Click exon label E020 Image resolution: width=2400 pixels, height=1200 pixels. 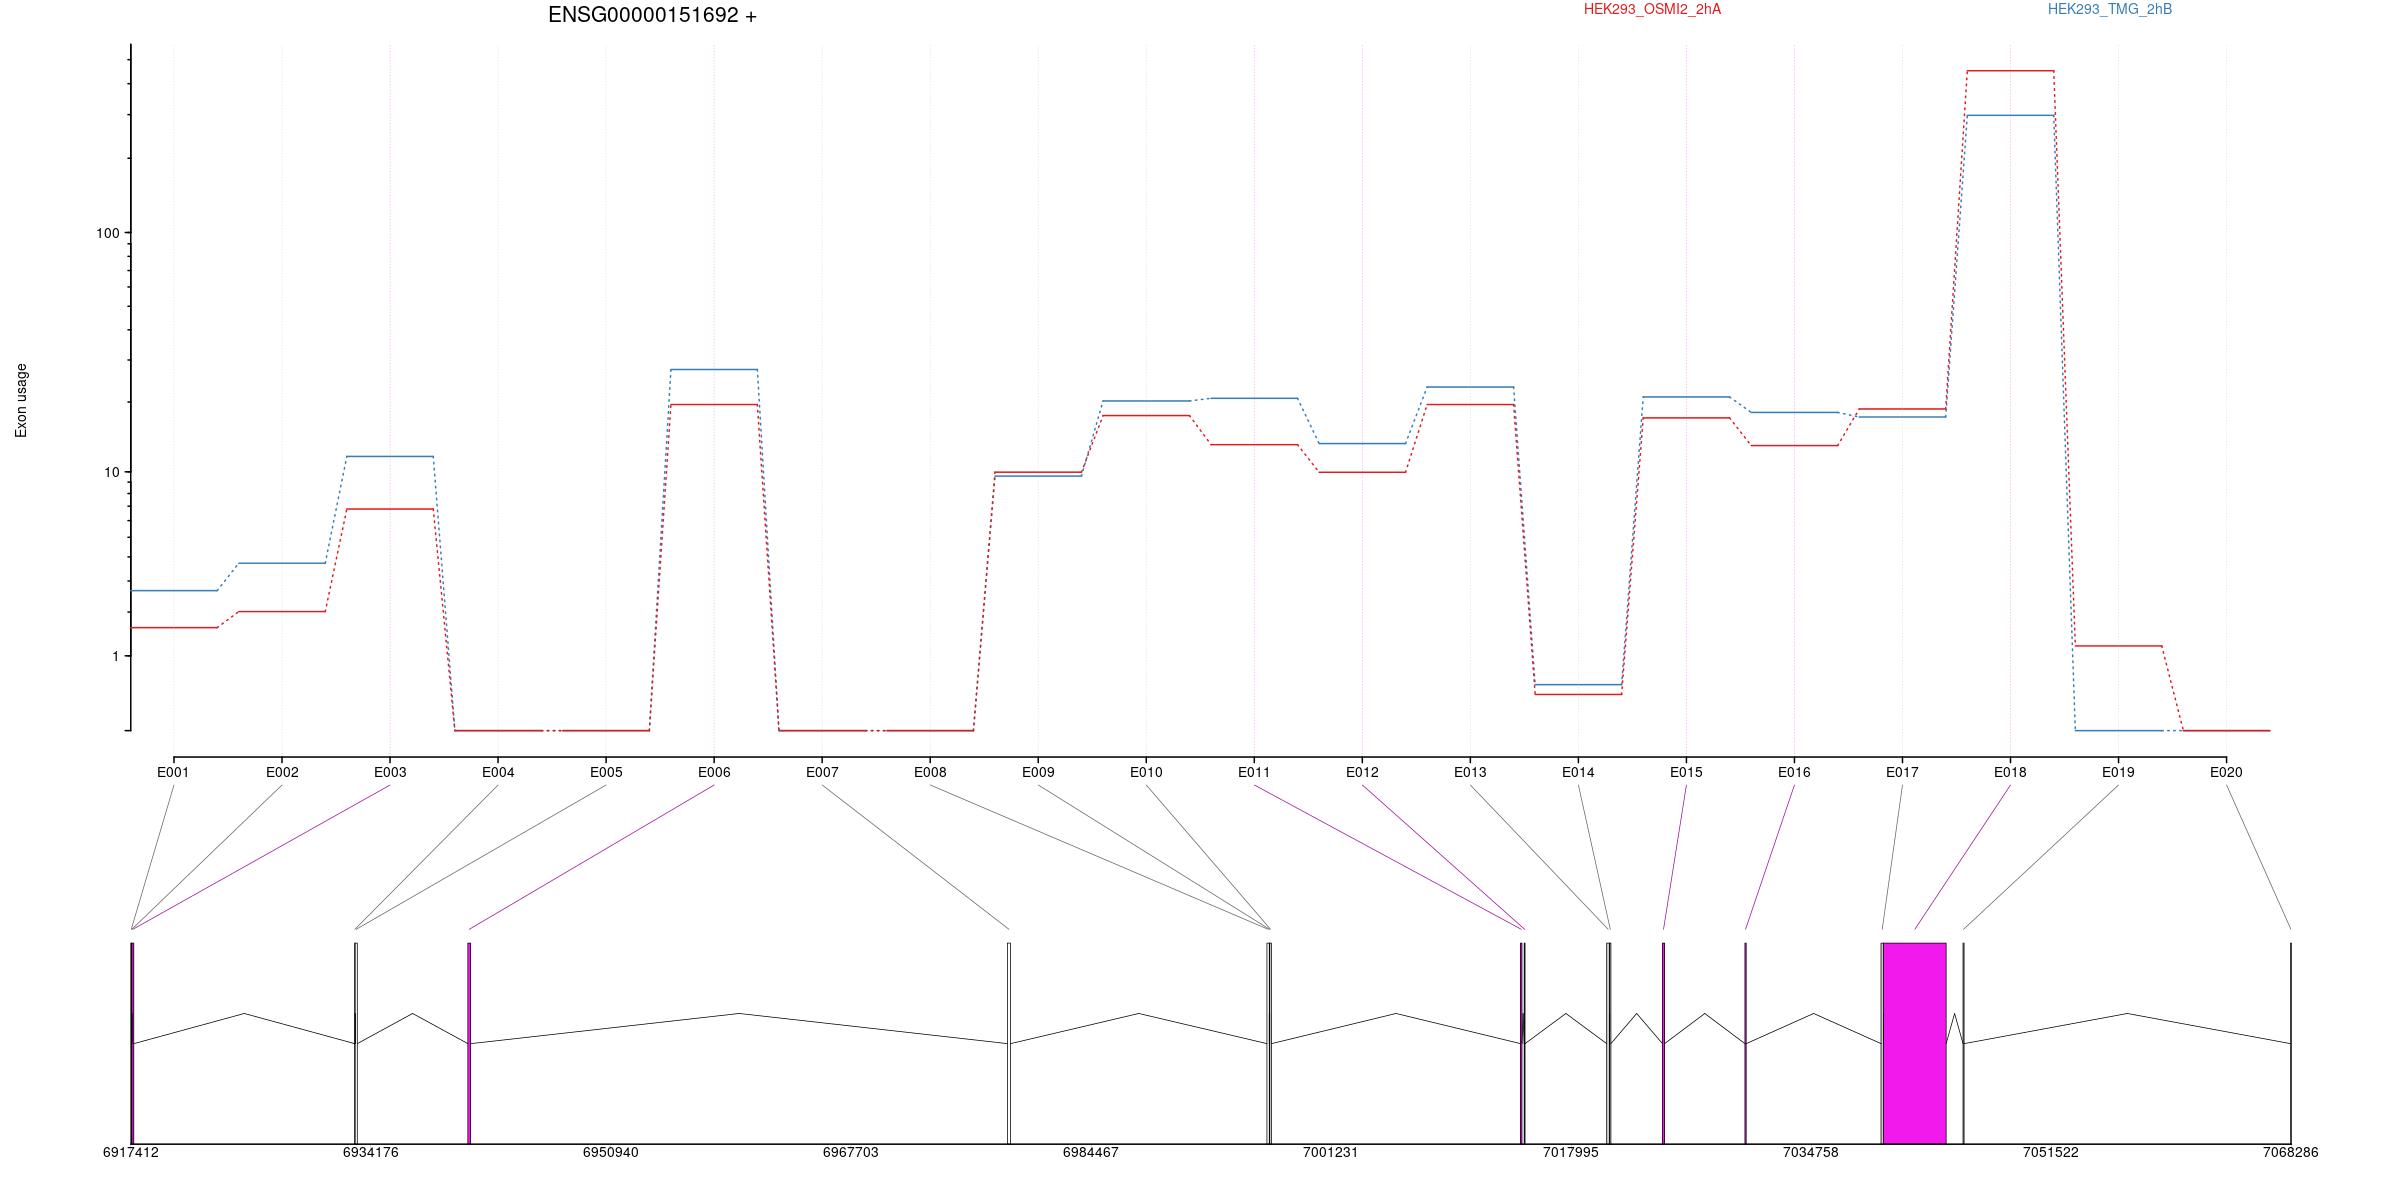coord(2226,772)
